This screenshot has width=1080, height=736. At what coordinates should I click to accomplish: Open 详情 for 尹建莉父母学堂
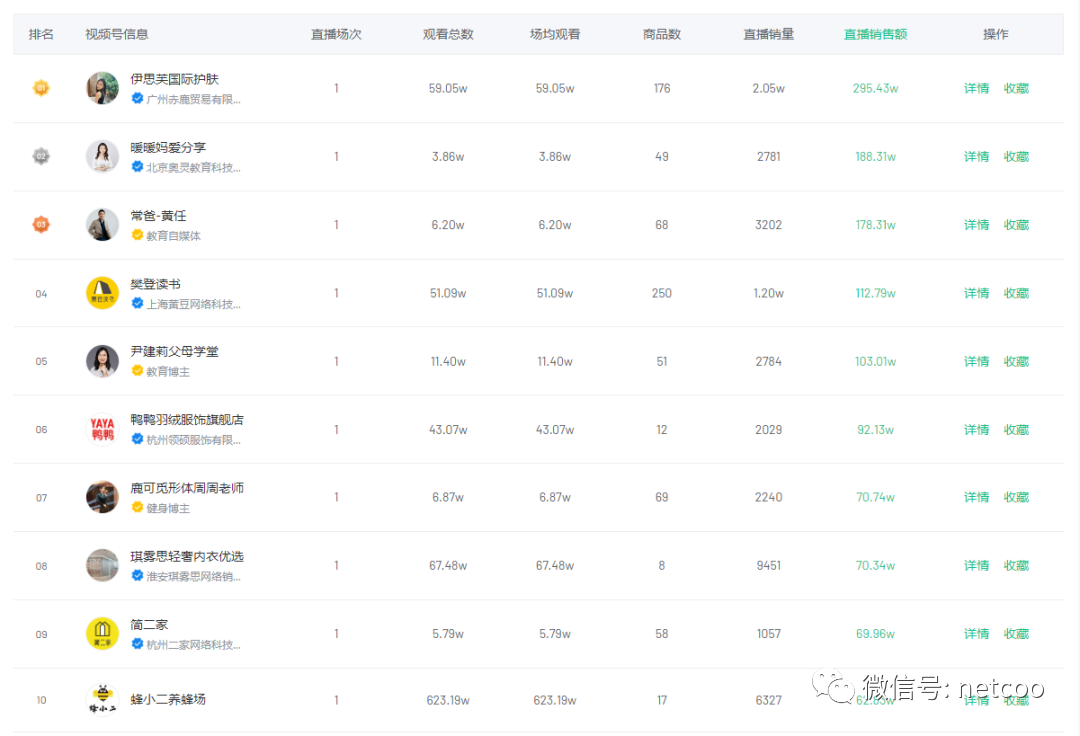coord(976,361)
